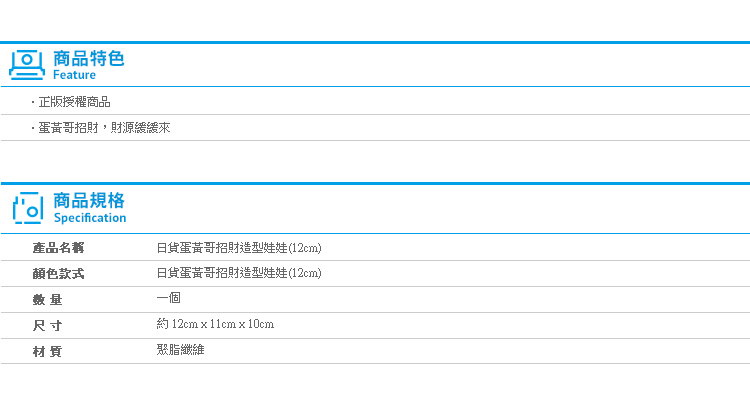This screenshot has width=750, height=409.
Task: Click the 產品名稱 row label
Action: pos(58,248)
